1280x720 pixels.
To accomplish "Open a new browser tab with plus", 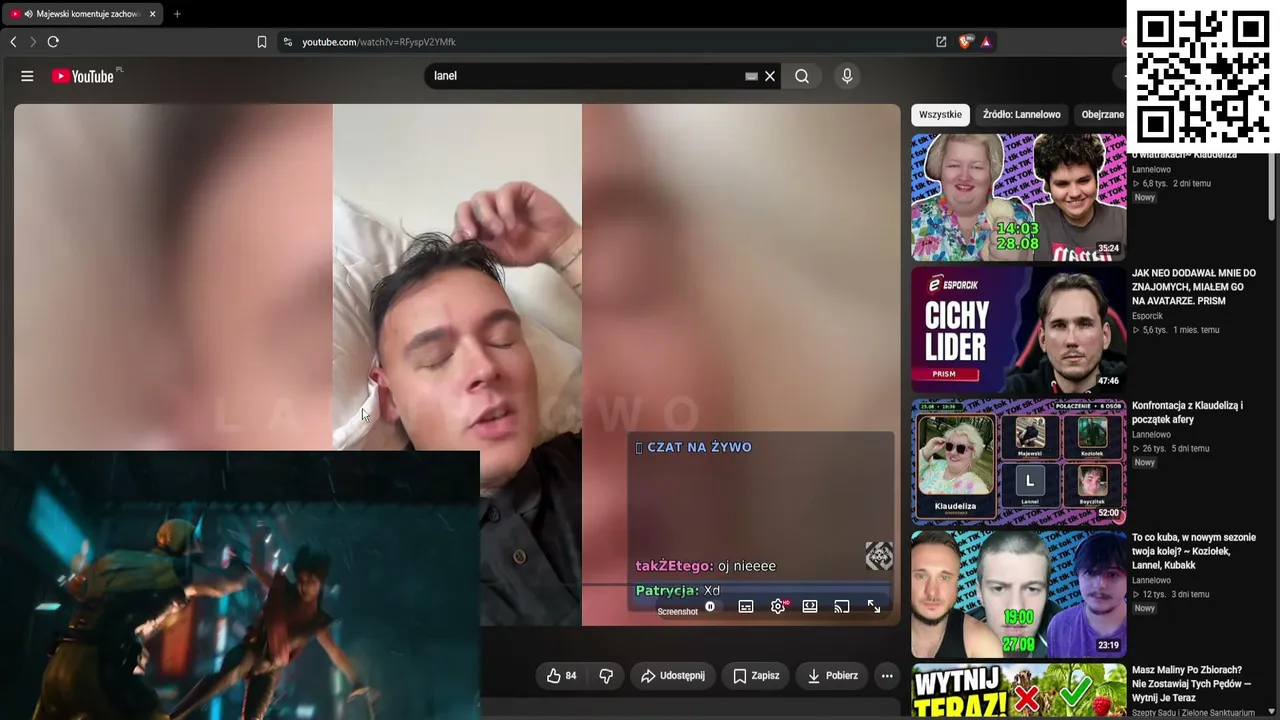I will [x=177, y=14].
